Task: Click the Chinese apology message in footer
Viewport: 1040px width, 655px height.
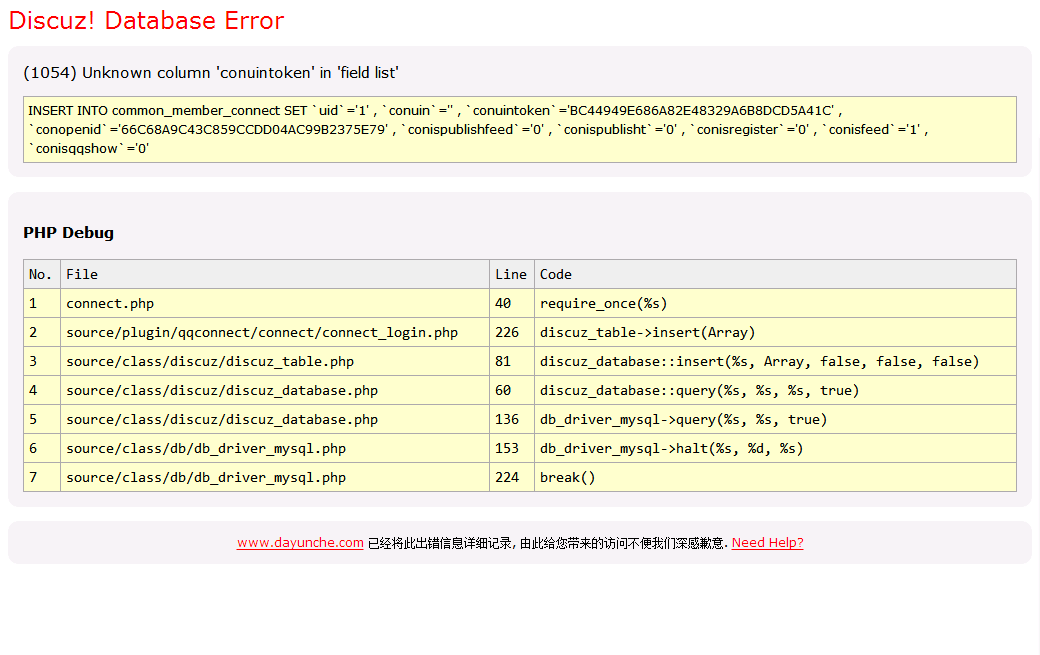Action: pos(547,544)
